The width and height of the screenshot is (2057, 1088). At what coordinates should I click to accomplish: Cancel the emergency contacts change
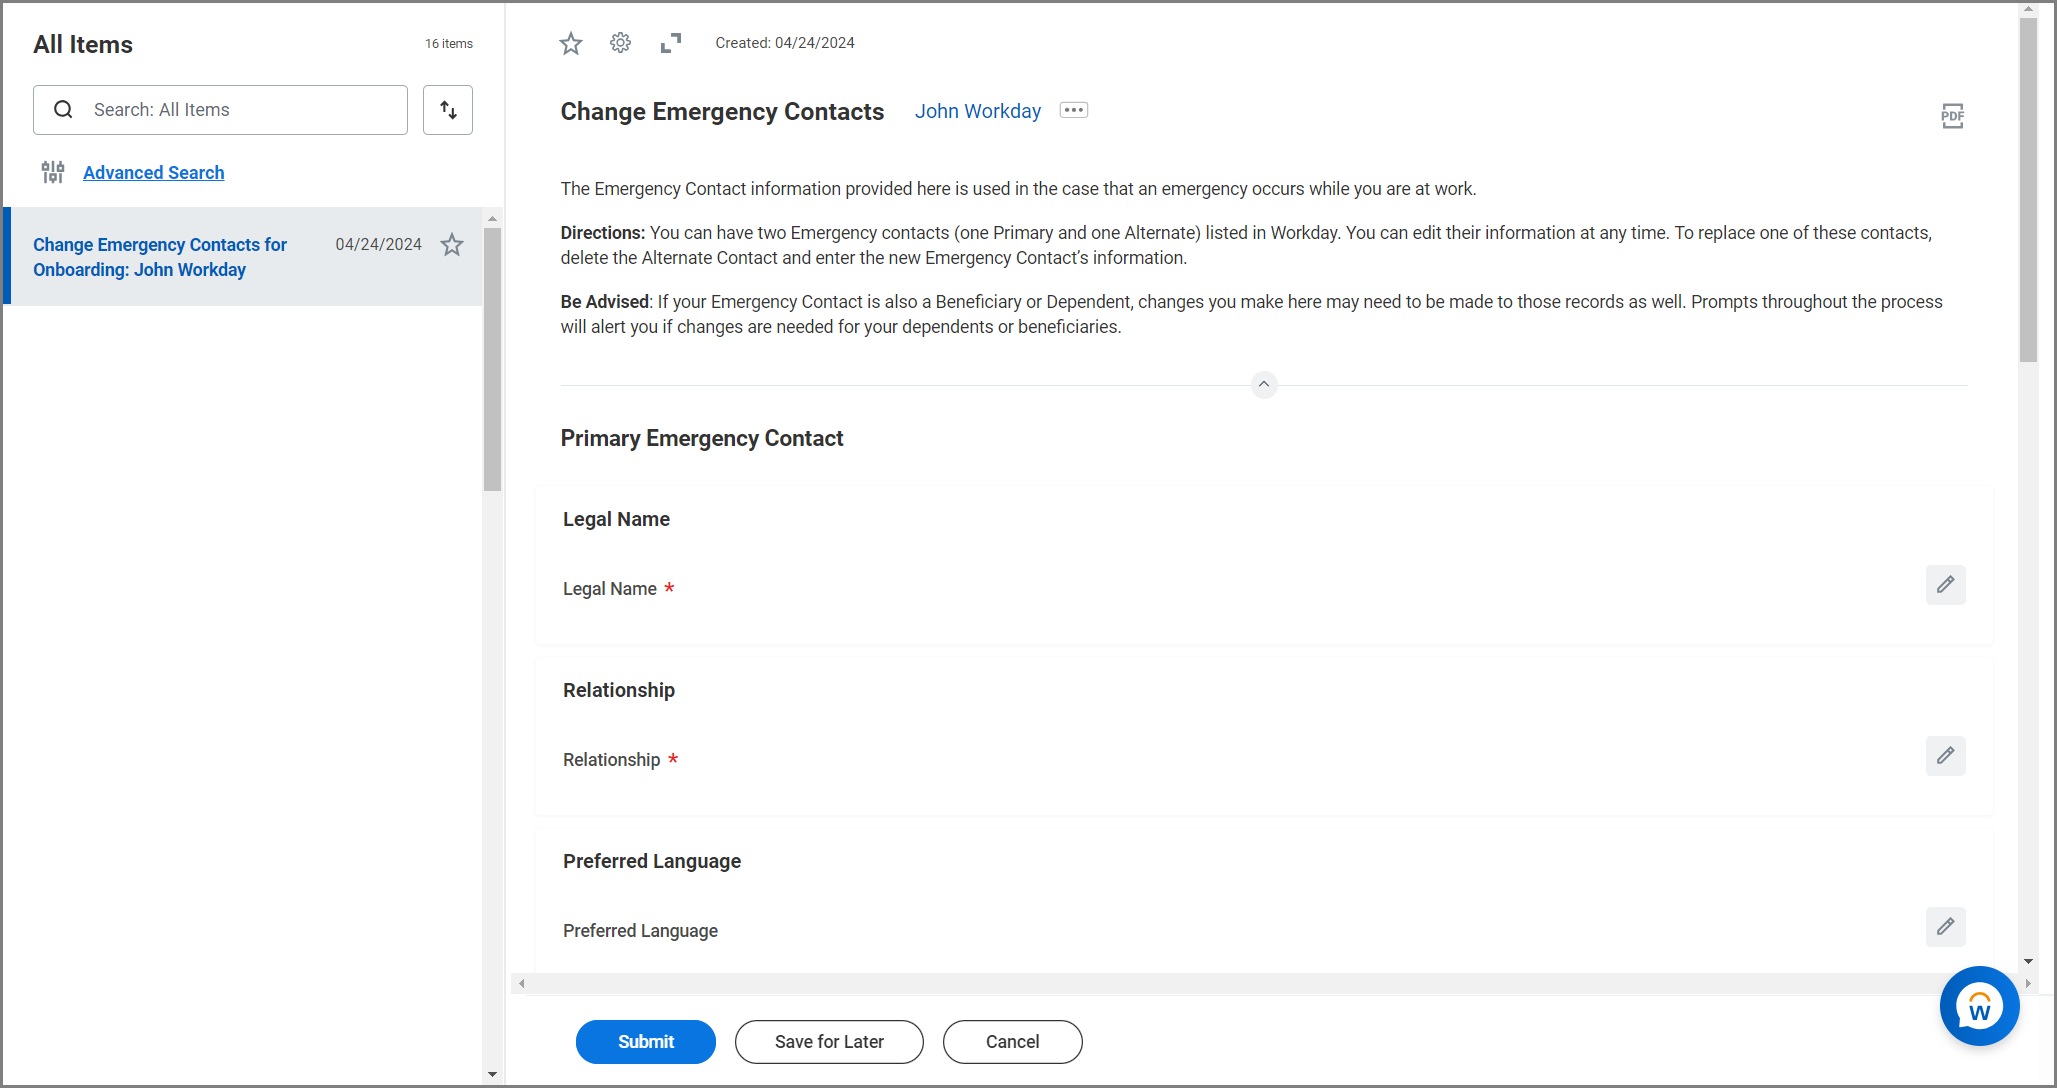click(x=1013, y=1042)
